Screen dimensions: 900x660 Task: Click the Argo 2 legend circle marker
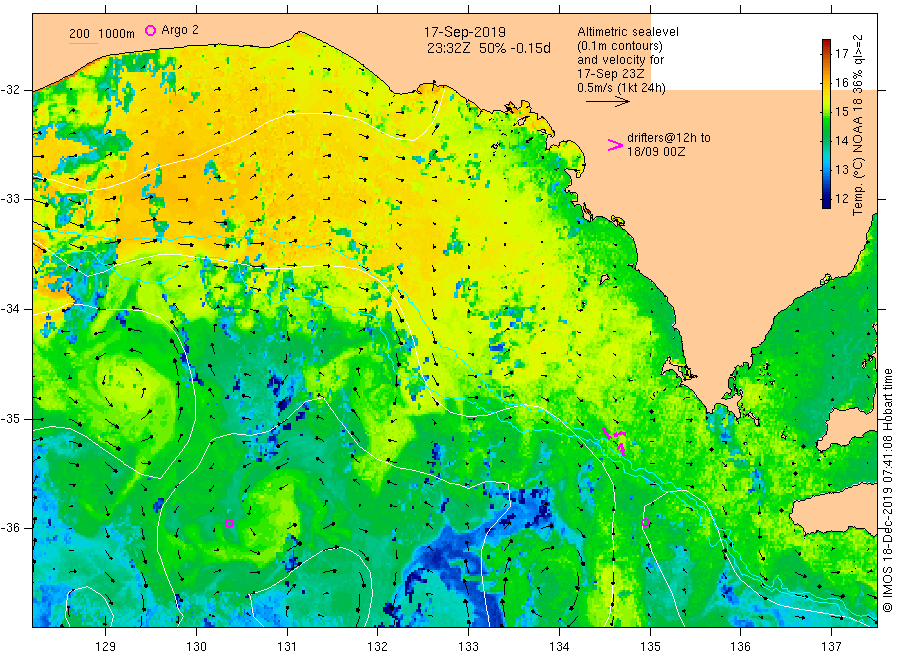click(150, 30)
